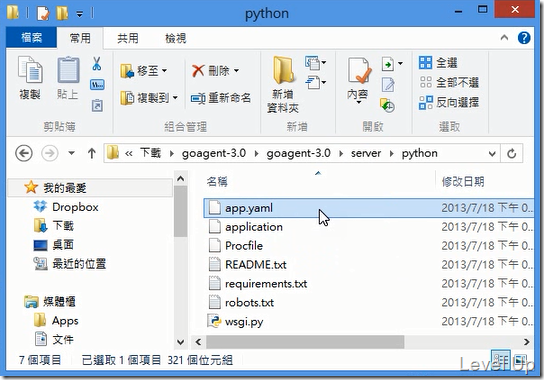544x380 pixels.
Task: Click the Move to (移至) button
Action: pos(144,71)
